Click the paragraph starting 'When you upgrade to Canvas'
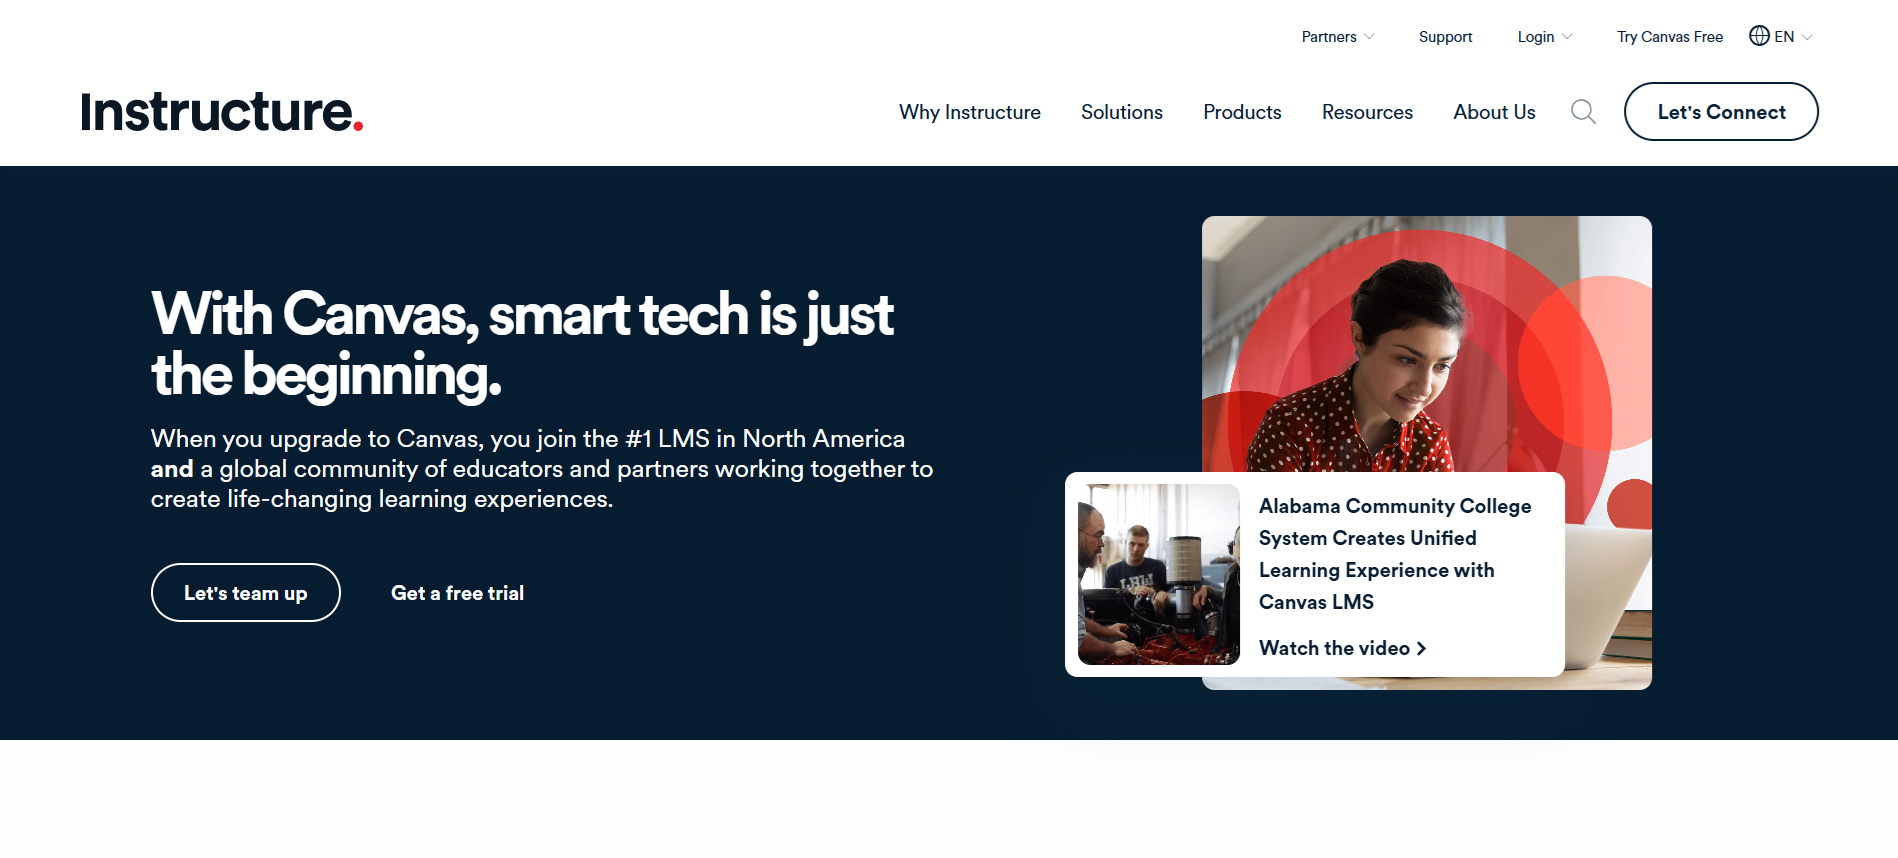 click(x=542, y=469)
